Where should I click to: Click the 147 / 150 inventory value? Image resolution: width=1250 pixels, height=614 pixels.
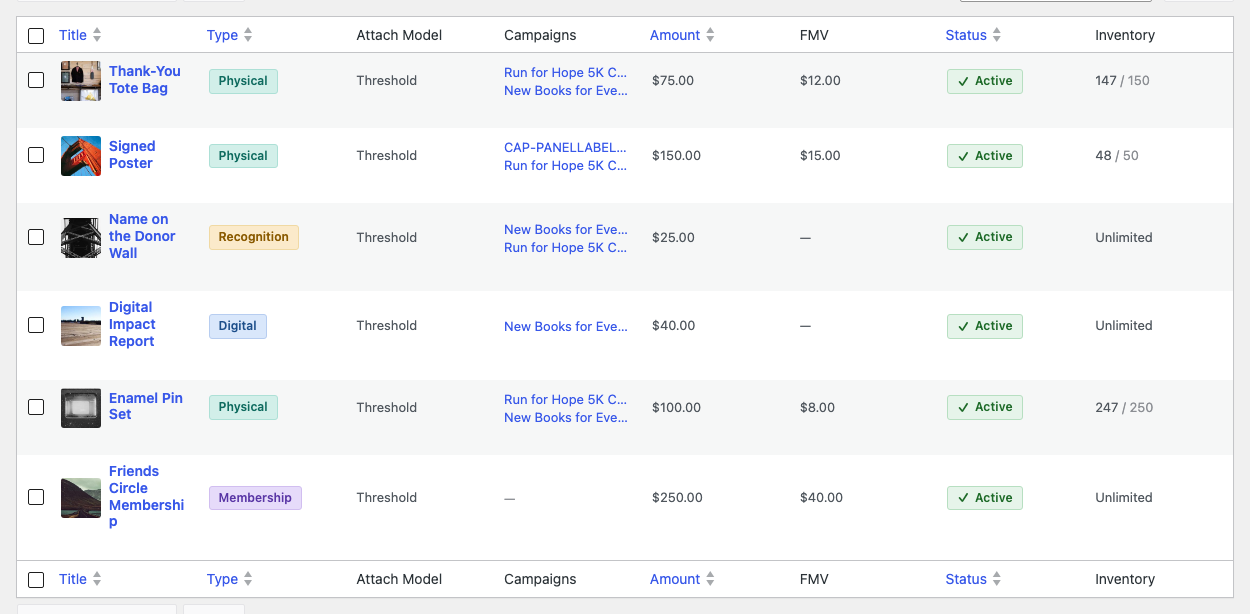tap(1122, 80)
